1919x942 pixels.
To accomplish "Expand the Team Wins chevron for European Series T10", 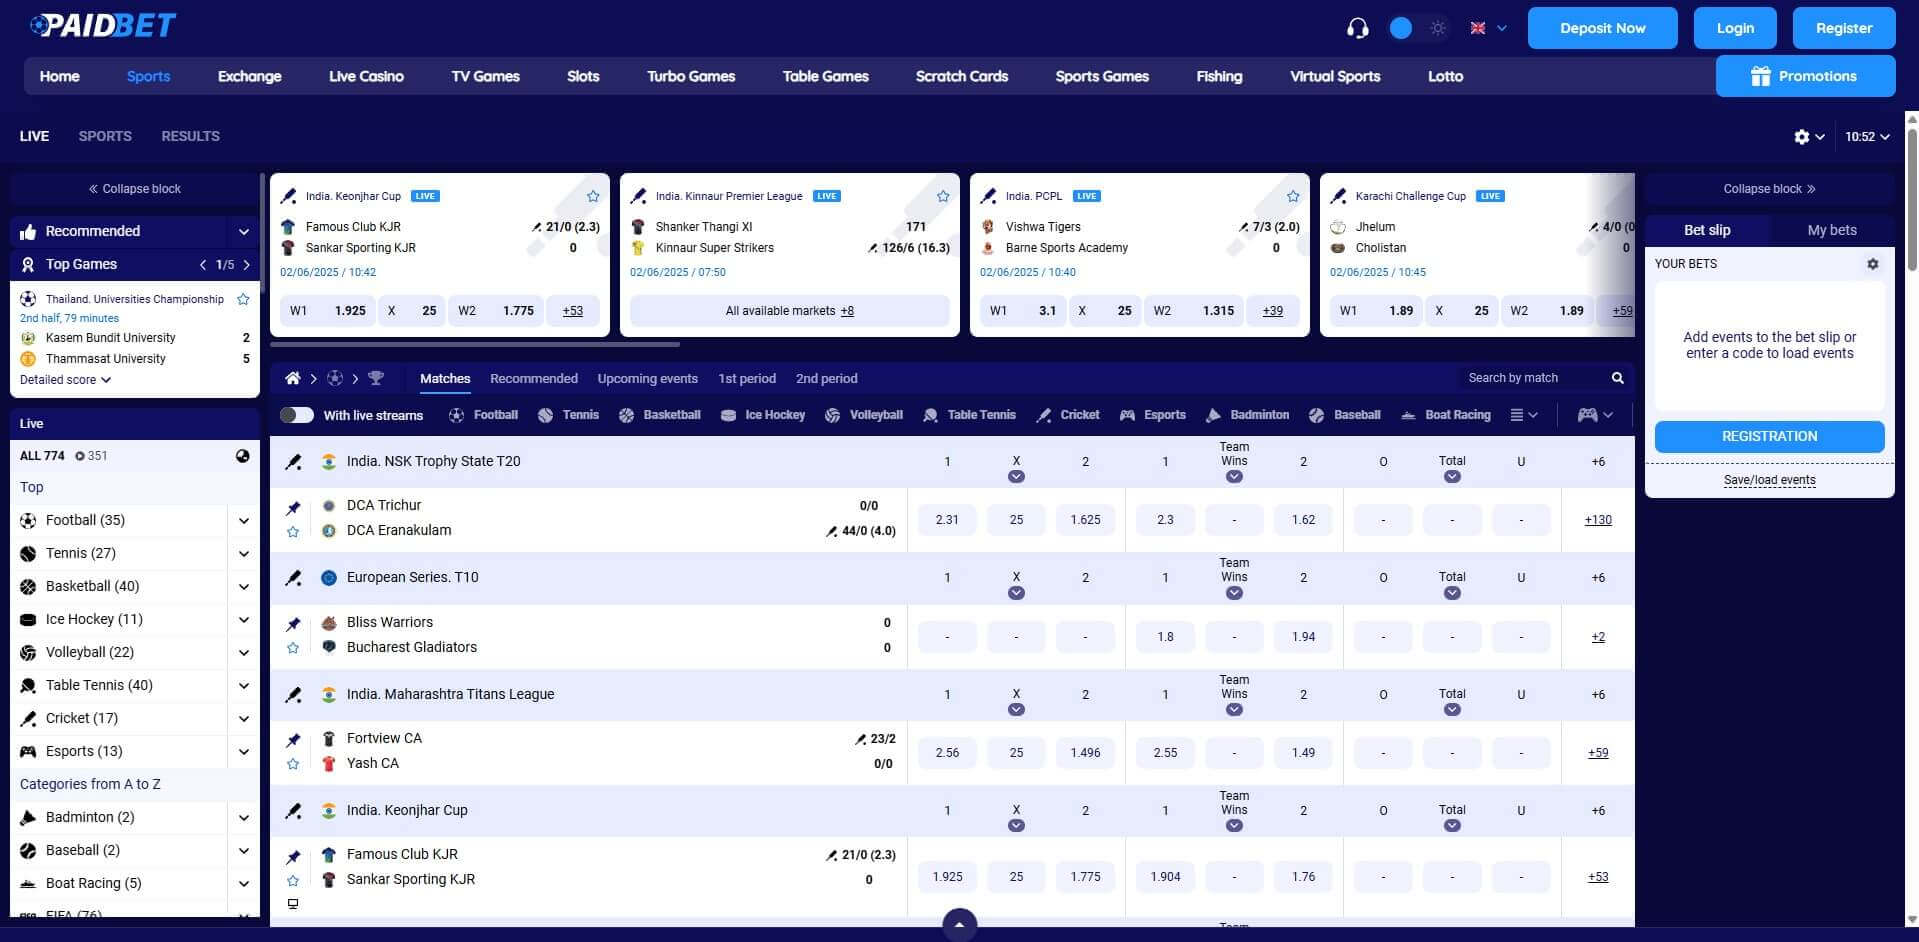I will click(x=1234, y=592).
